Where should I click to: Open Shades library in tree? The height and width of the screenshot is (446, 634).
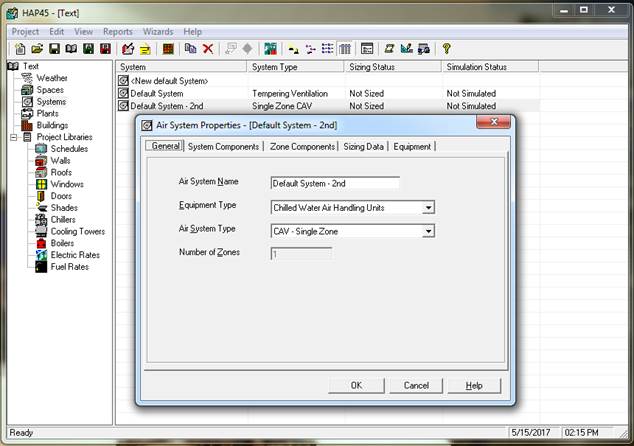click(64, 208)
